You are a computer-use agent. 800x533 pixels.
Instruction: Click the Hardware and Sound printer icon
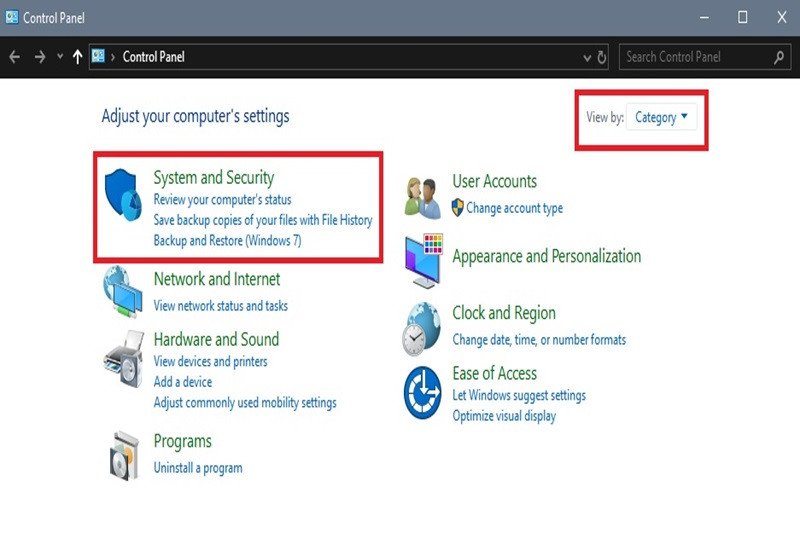click(124, 359)
